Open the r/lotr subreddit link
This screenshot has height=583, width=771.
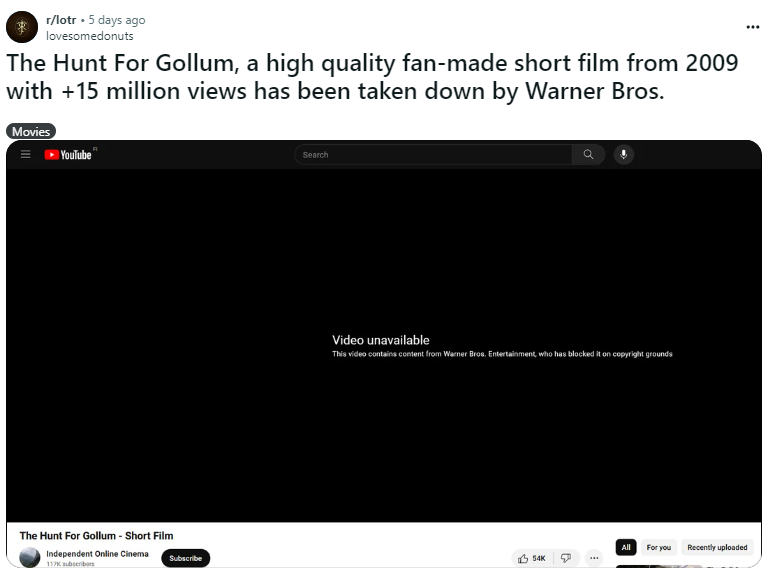point(61,20)
